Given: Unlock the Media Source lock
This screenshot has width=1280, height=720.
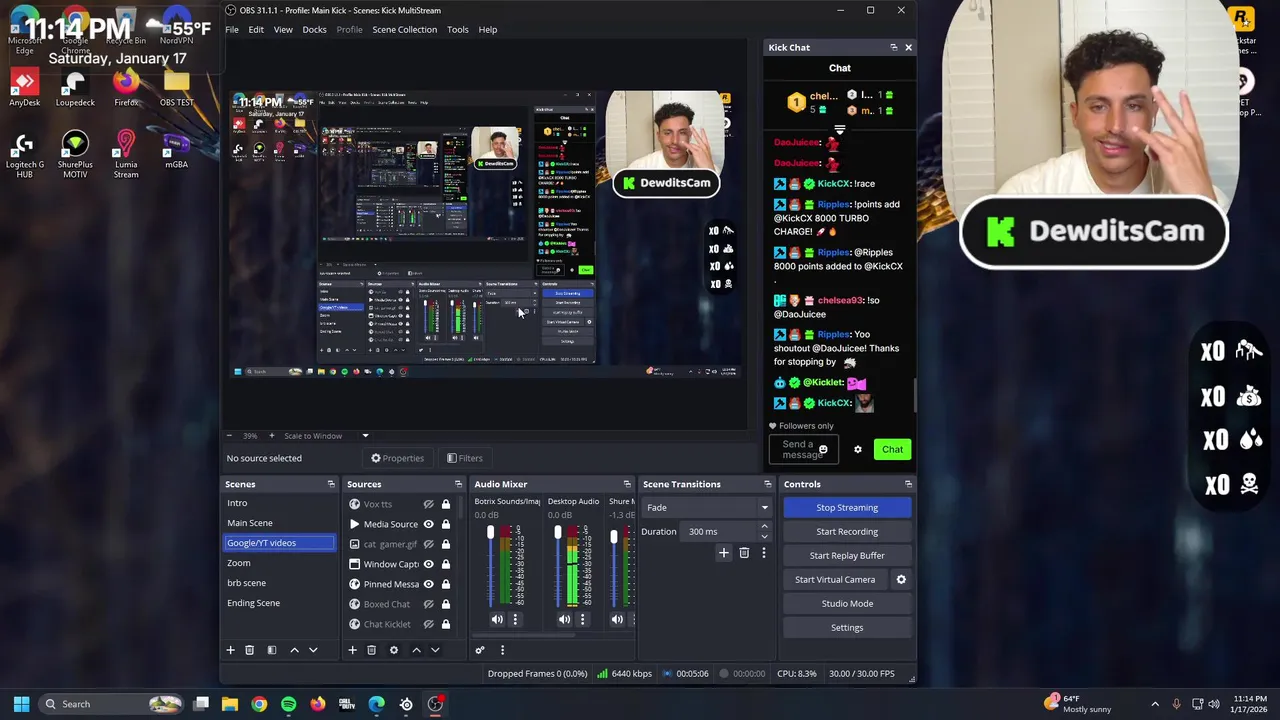Looking at the screenshot, I should (446, 524).
